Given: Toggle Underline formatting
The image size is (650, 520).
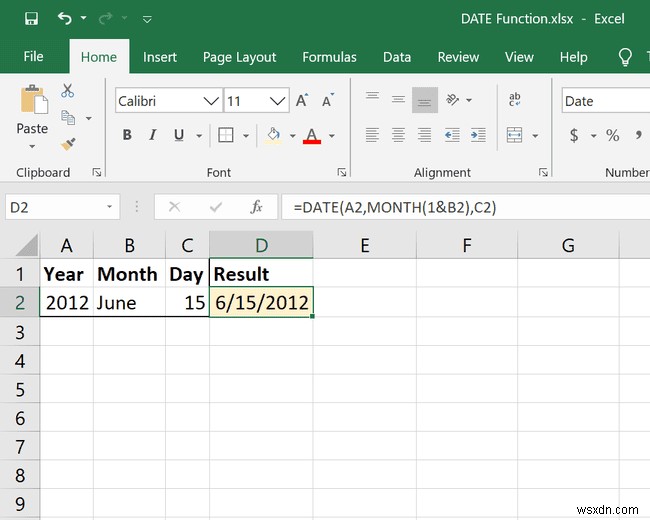Looking at the screenshot, I should pos(179,135).
